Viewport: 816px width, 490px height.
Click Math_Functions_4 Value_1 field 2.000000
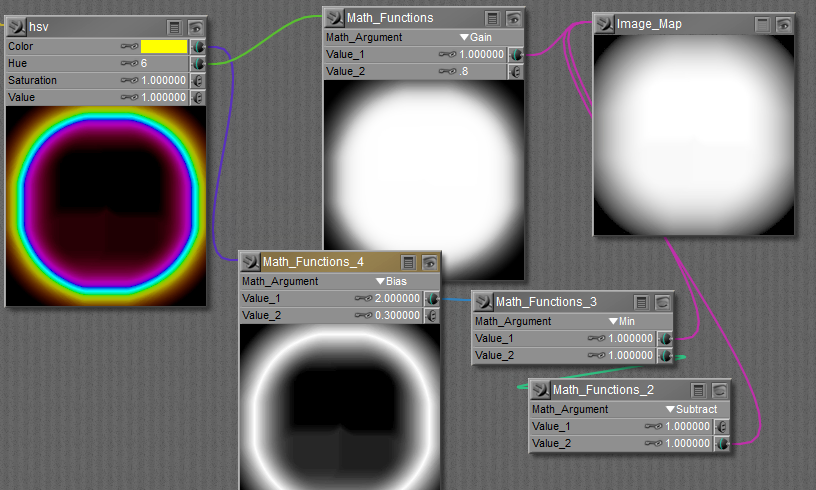point(397,298)
